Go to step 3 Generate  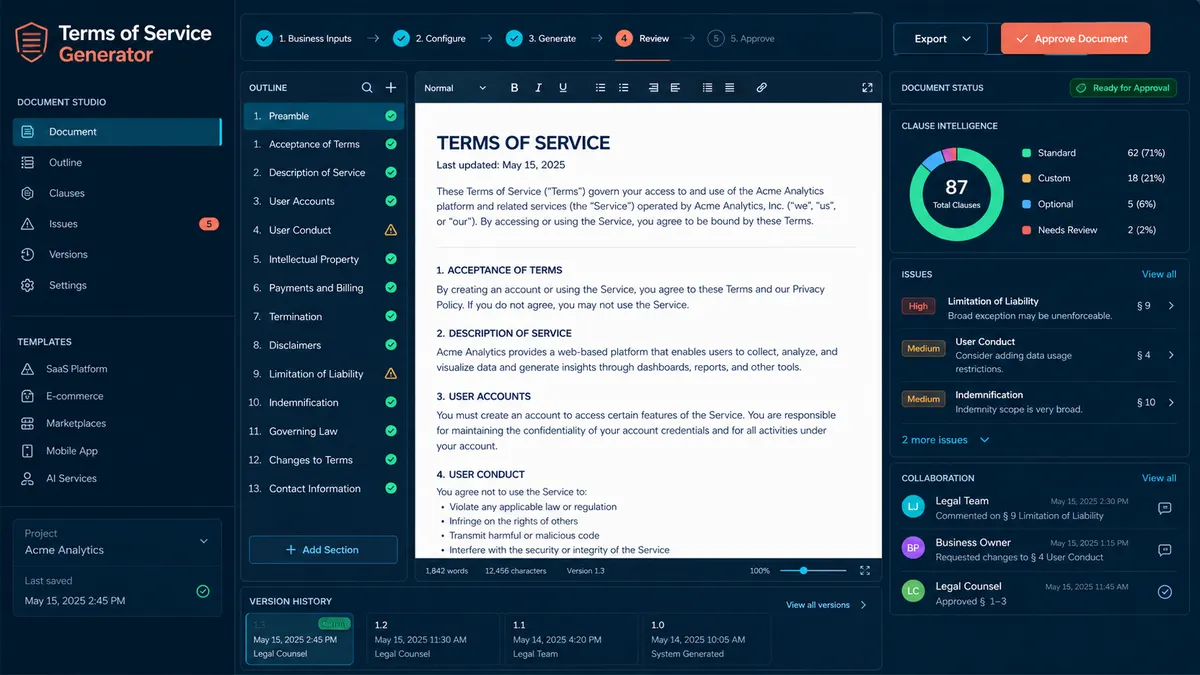(x=541, y=39)
